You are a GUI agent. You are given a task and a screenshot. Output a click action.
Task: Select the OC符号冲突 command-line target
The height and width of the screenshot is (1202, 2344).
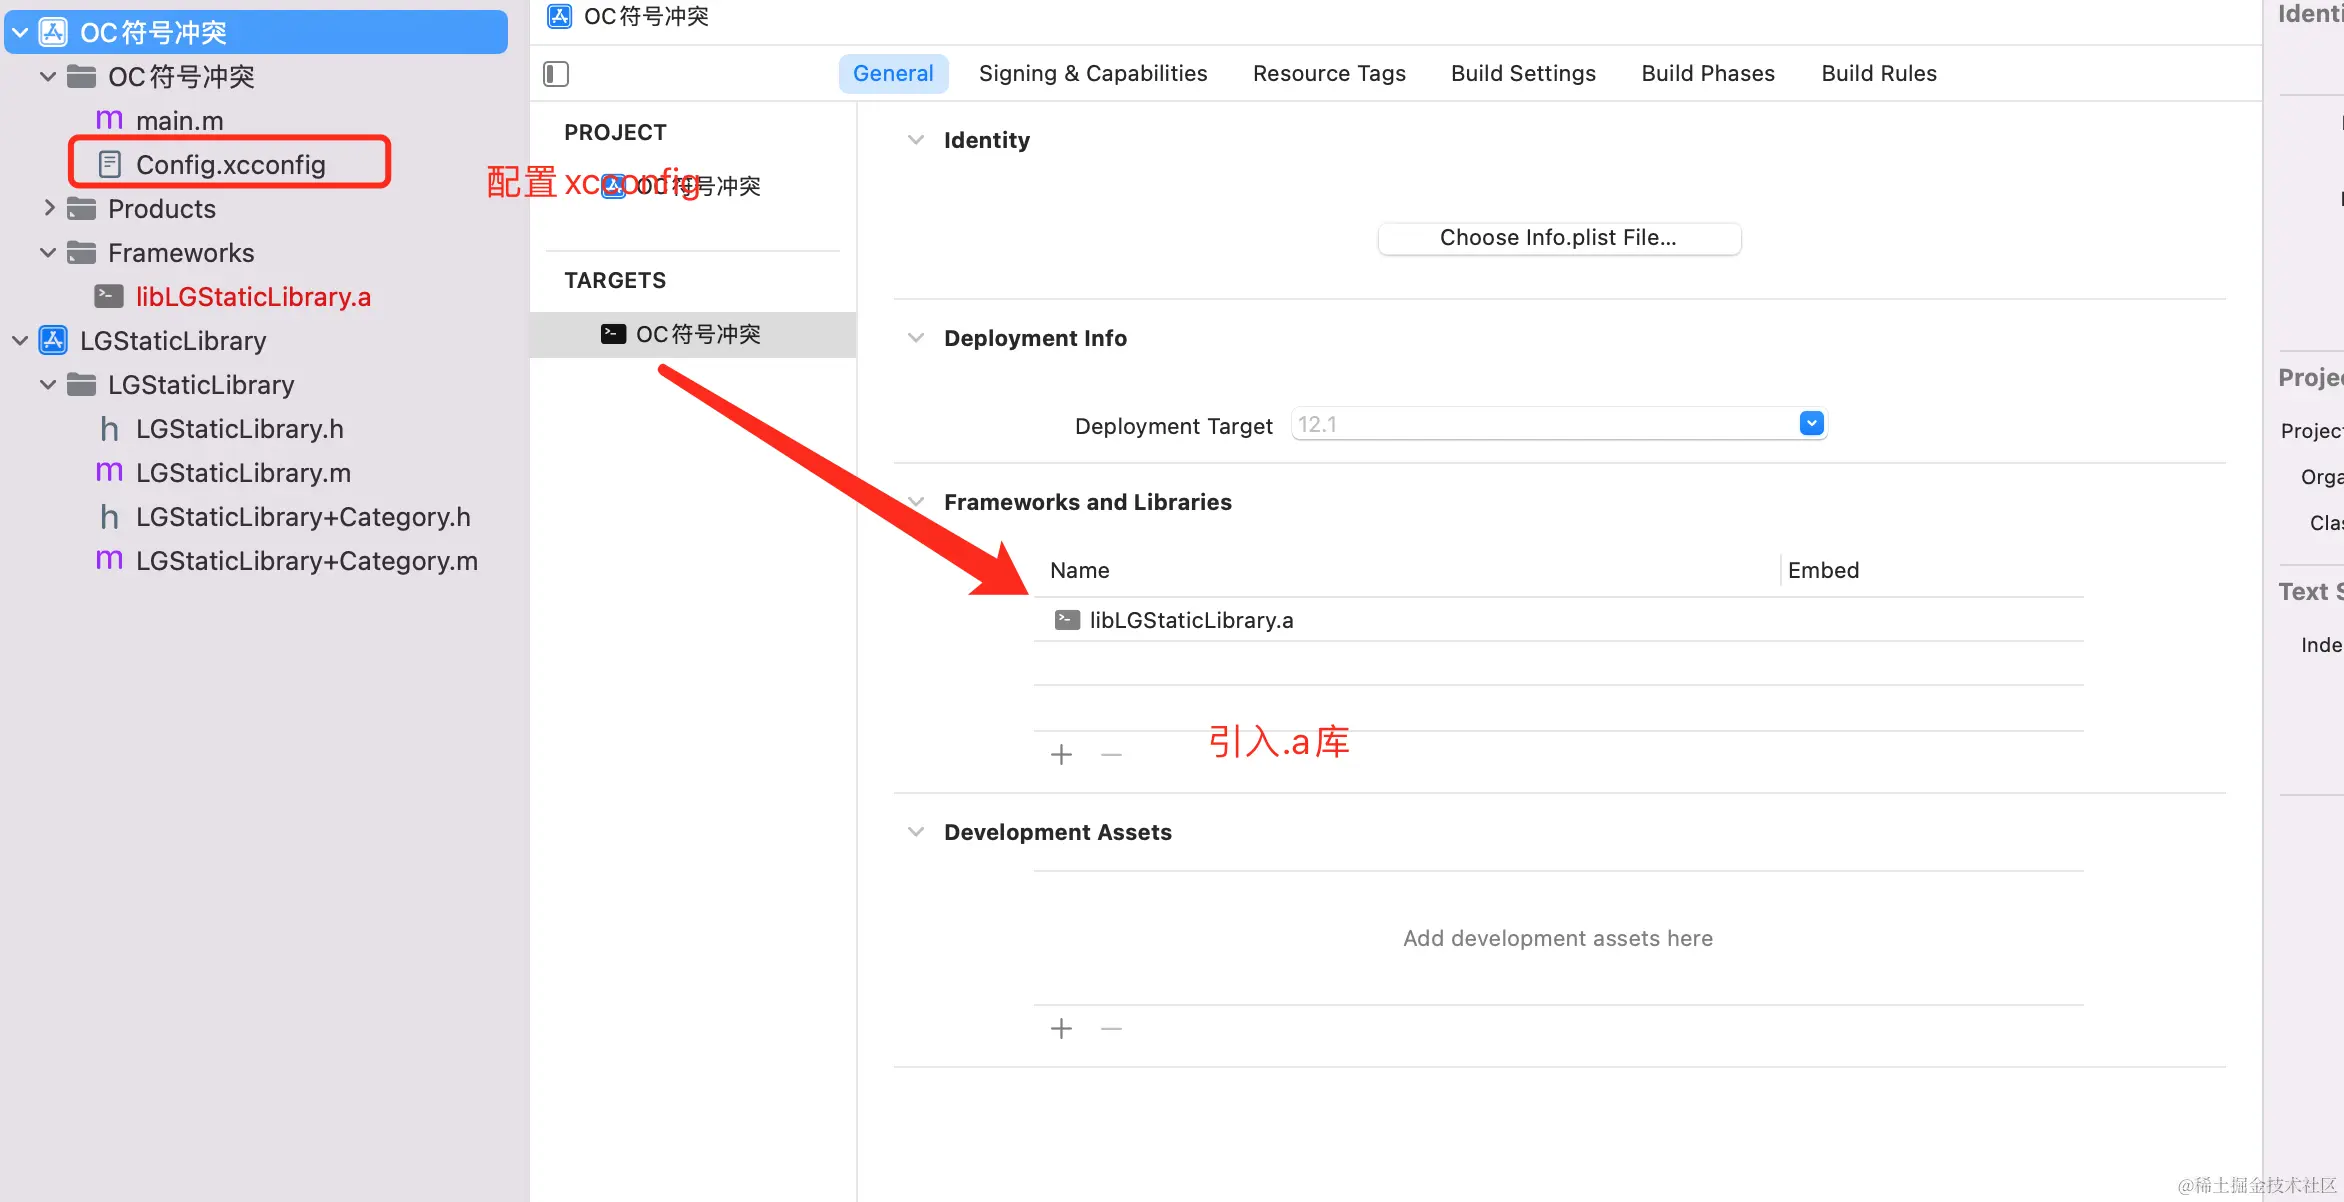(697, 334)
